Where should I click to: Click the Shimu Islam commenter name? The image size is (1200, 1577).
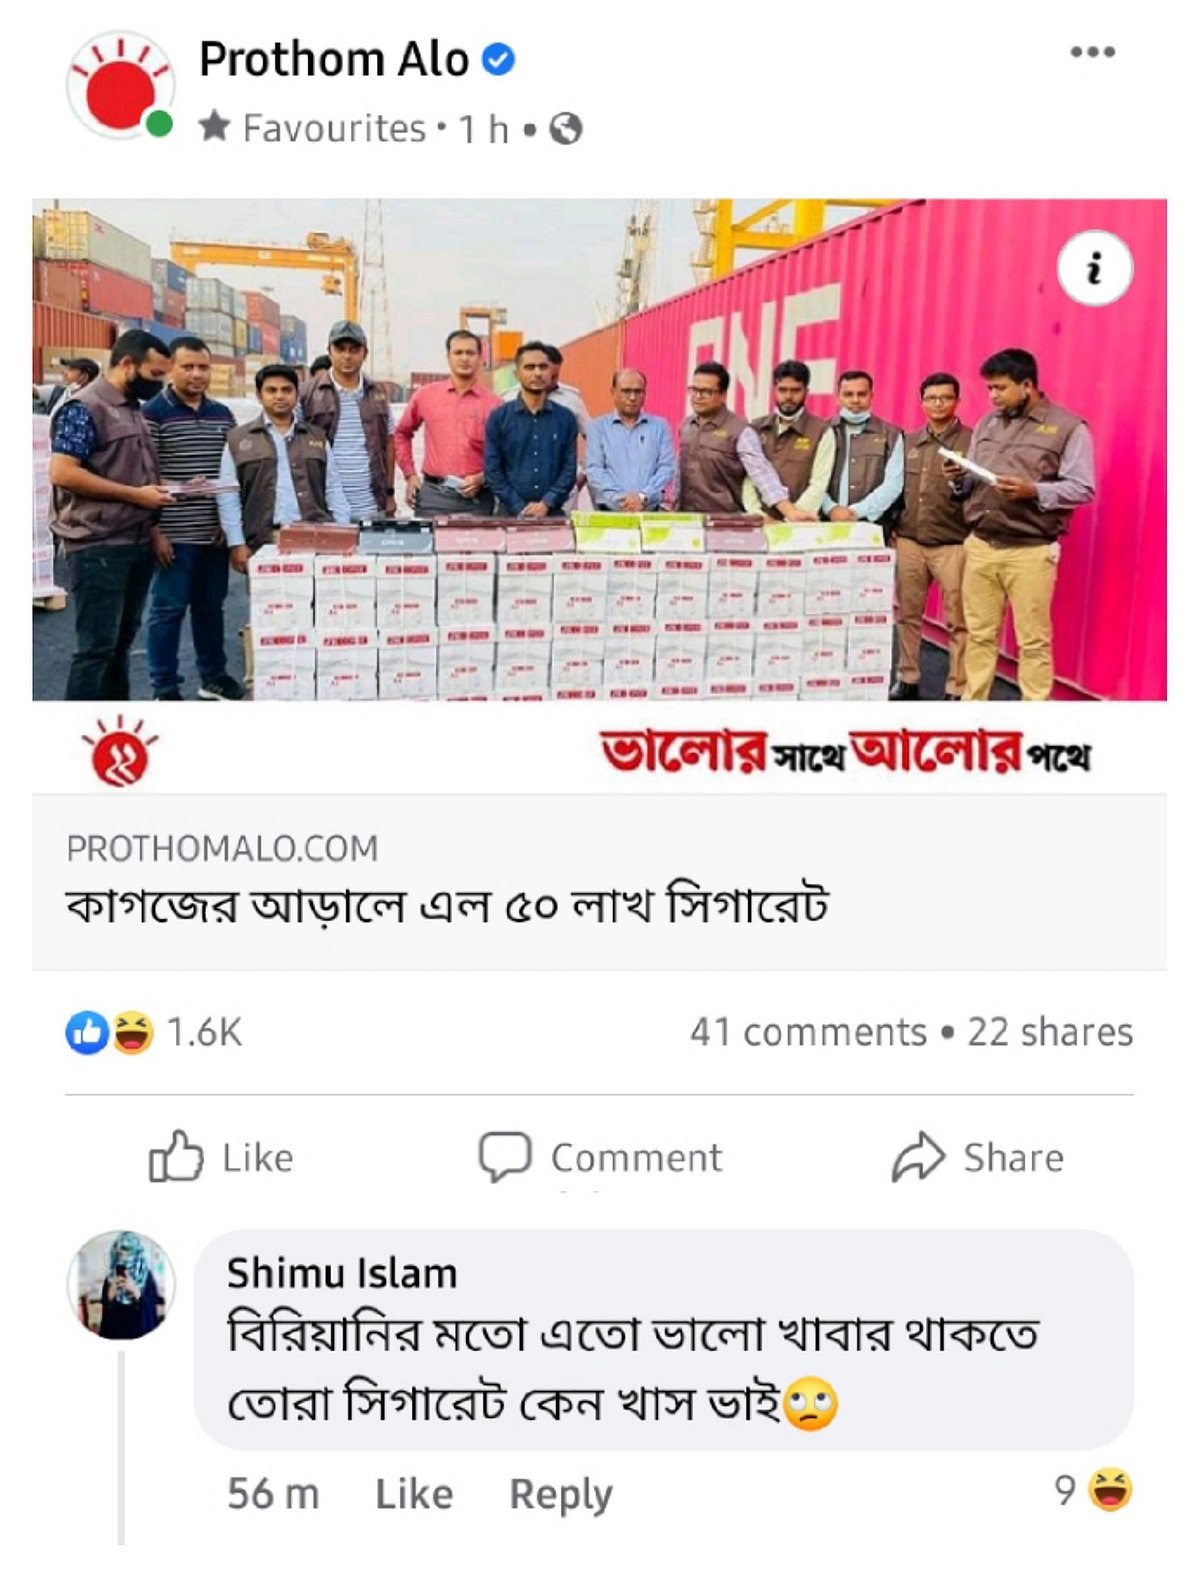(342, 1273)
